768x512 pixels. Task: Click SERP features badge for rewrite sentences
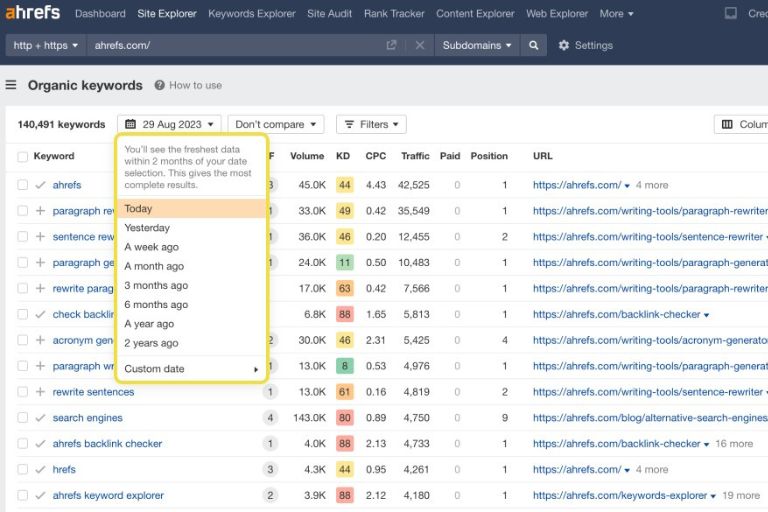270,392
